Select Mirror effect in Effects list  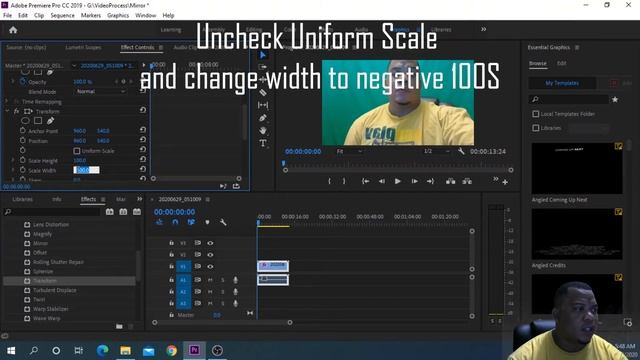click(40, 243)
